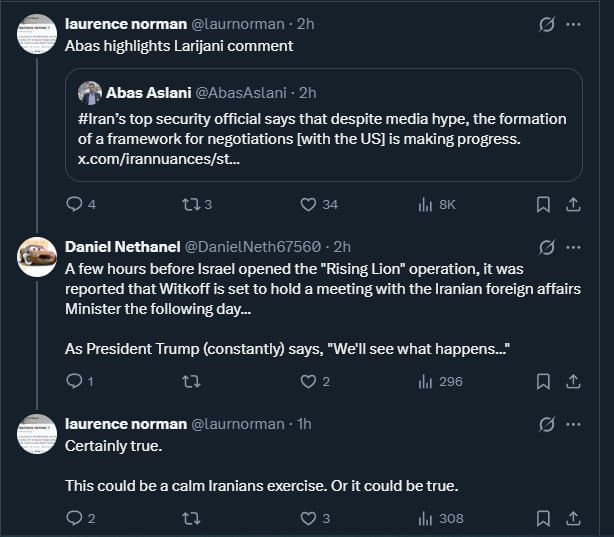Open more options on first tweet

pyautogui.click(x=574, y=24)
